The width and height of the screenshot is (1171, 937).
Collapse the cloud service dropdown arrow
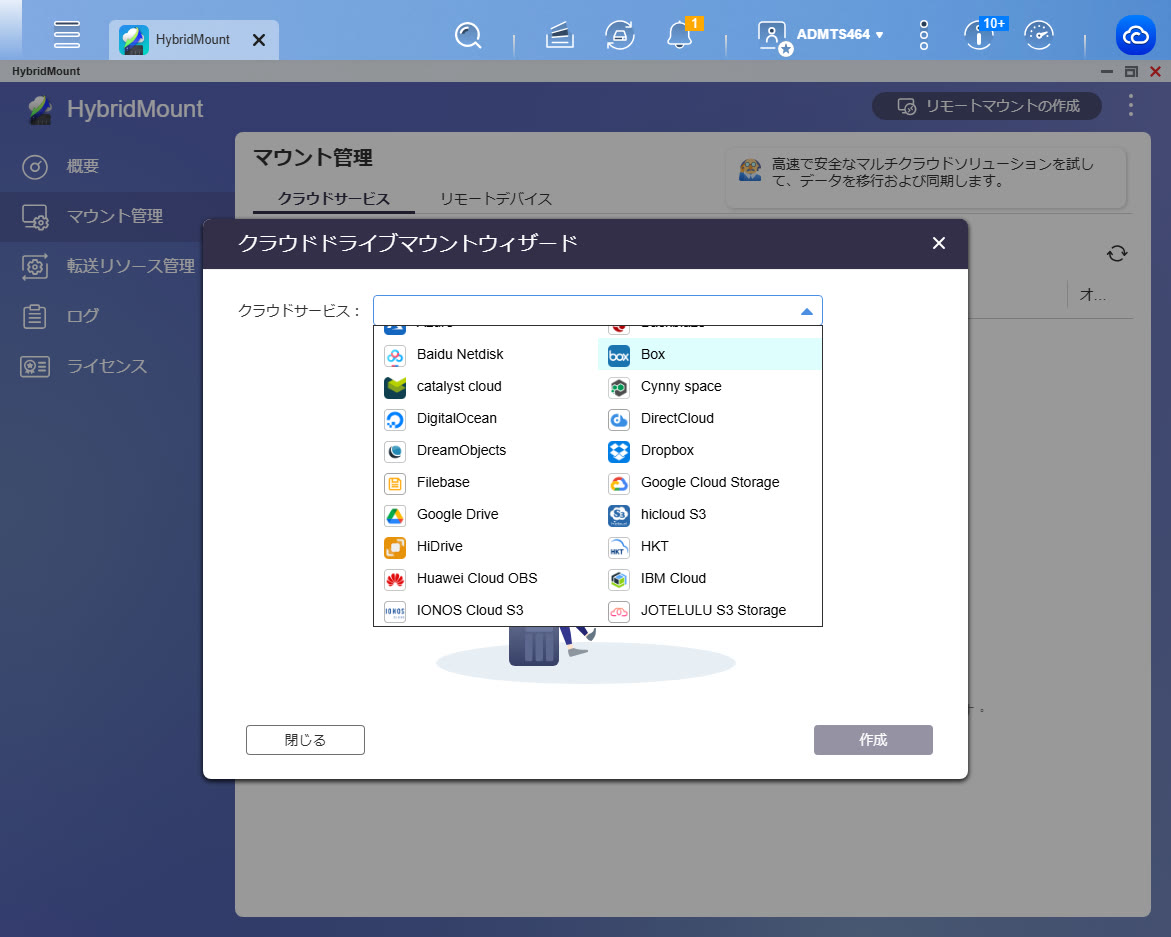pos(807,311)
